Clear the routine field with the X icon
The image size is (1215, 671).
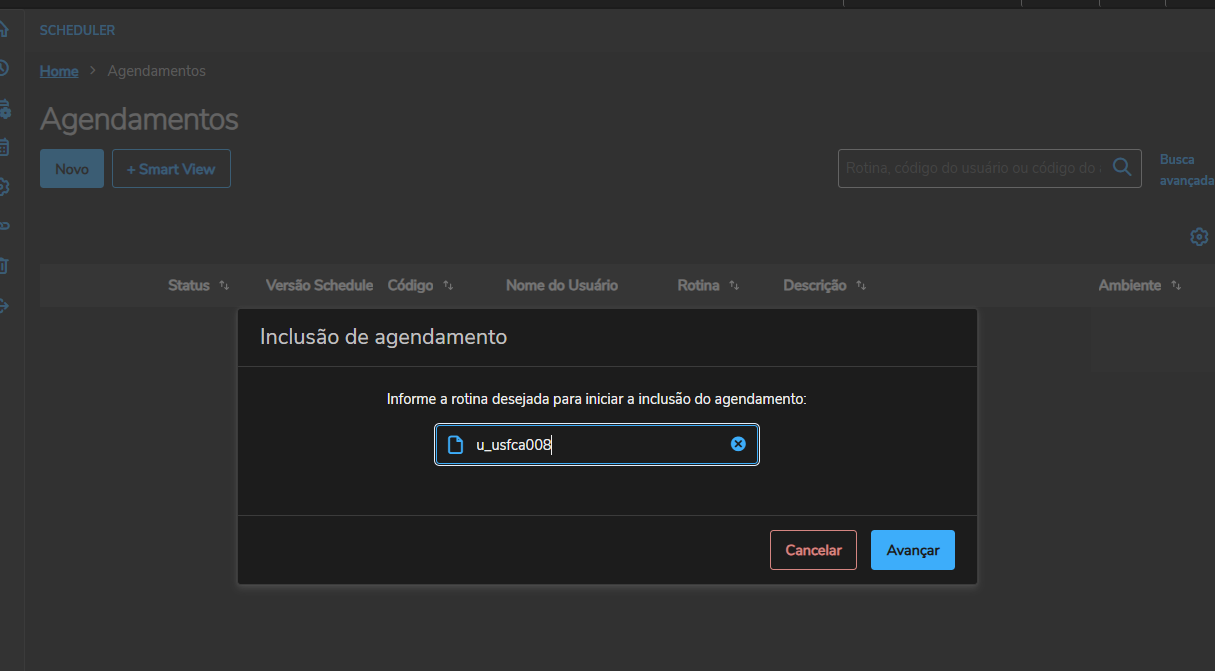point(738,444)
